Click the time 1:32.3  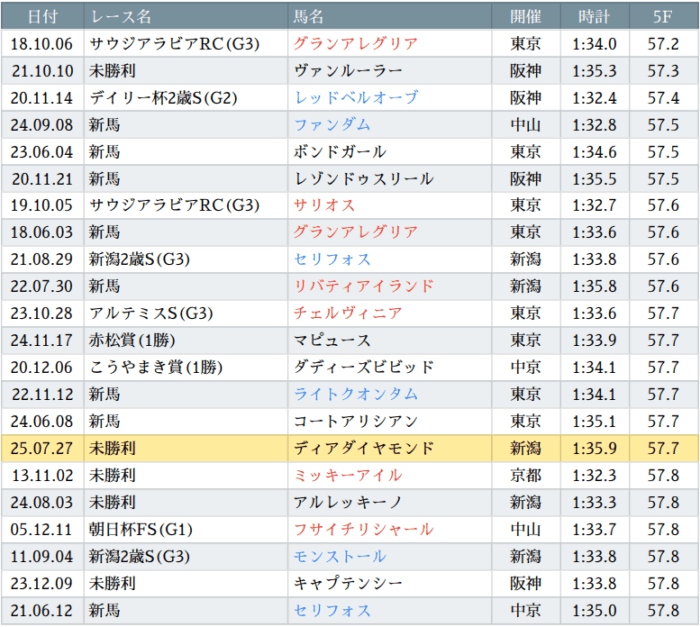(x=595, y=476)
